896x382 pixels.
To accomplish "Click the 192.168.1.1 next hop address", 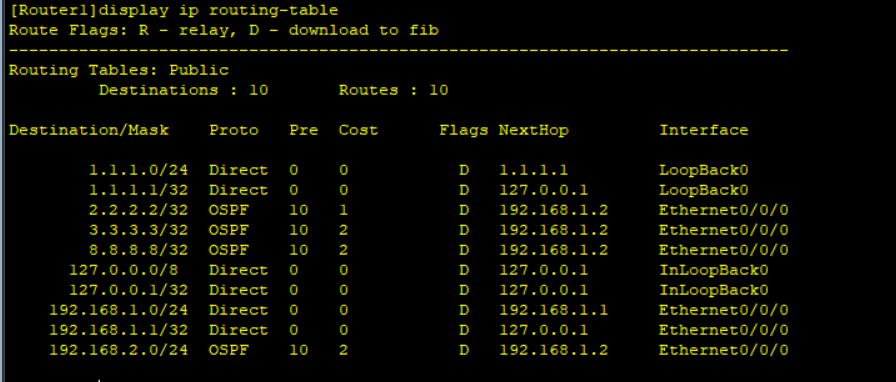I will click(554, 310).
